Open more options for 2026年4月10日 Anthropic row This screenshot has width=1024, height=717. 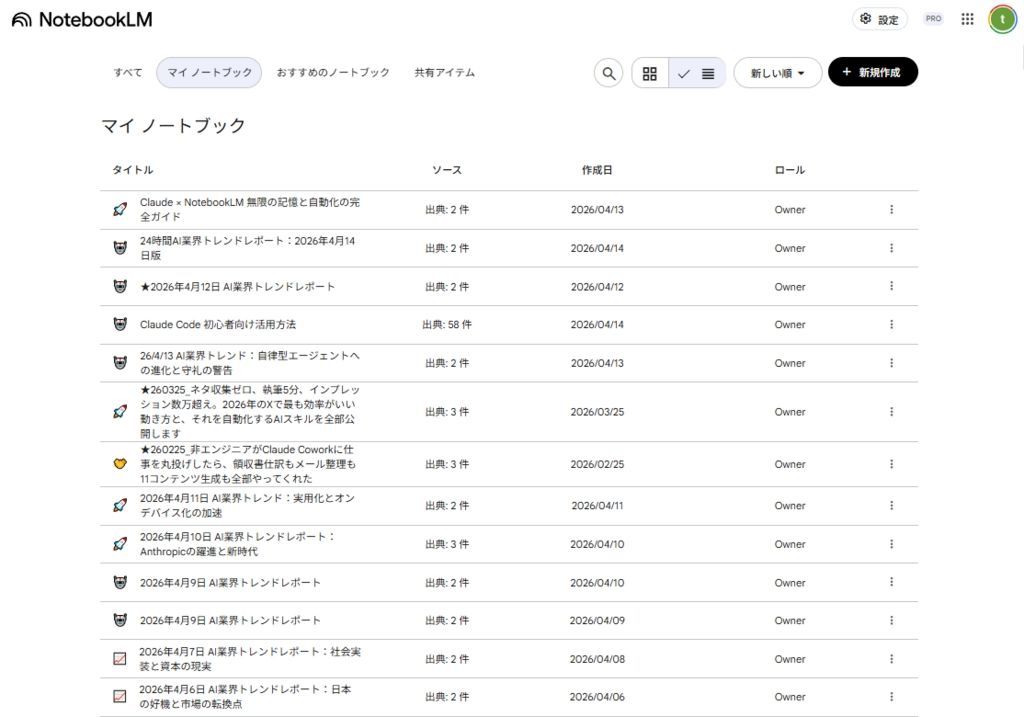point(891,544)
